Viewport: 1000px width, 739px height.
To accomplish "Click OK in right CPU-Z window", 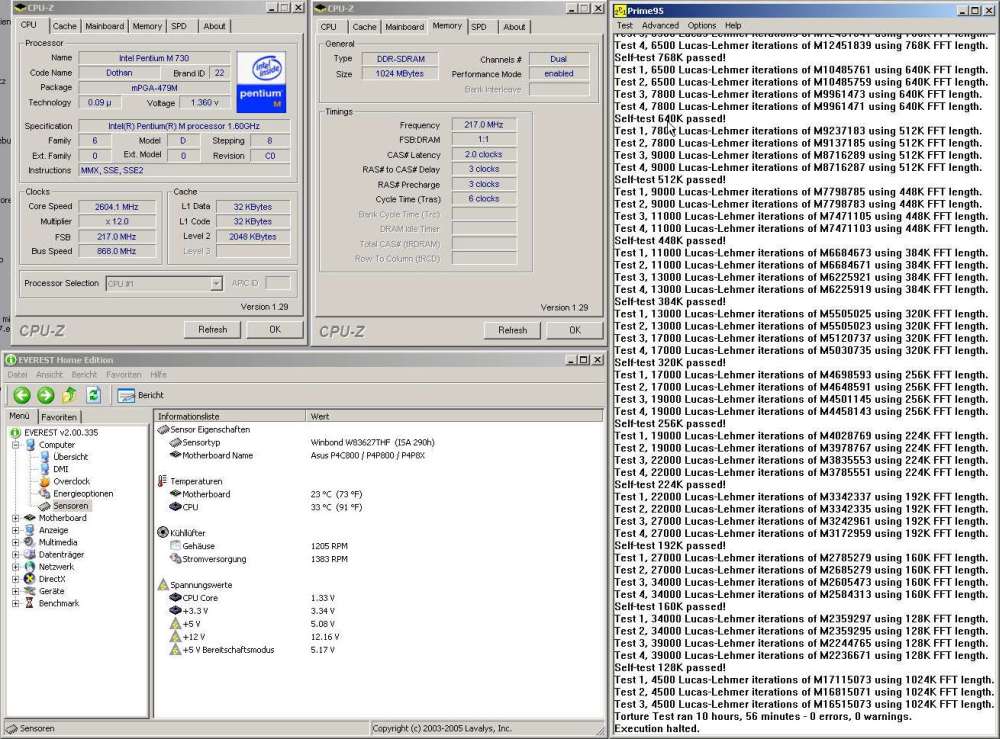I will (575, 330).
